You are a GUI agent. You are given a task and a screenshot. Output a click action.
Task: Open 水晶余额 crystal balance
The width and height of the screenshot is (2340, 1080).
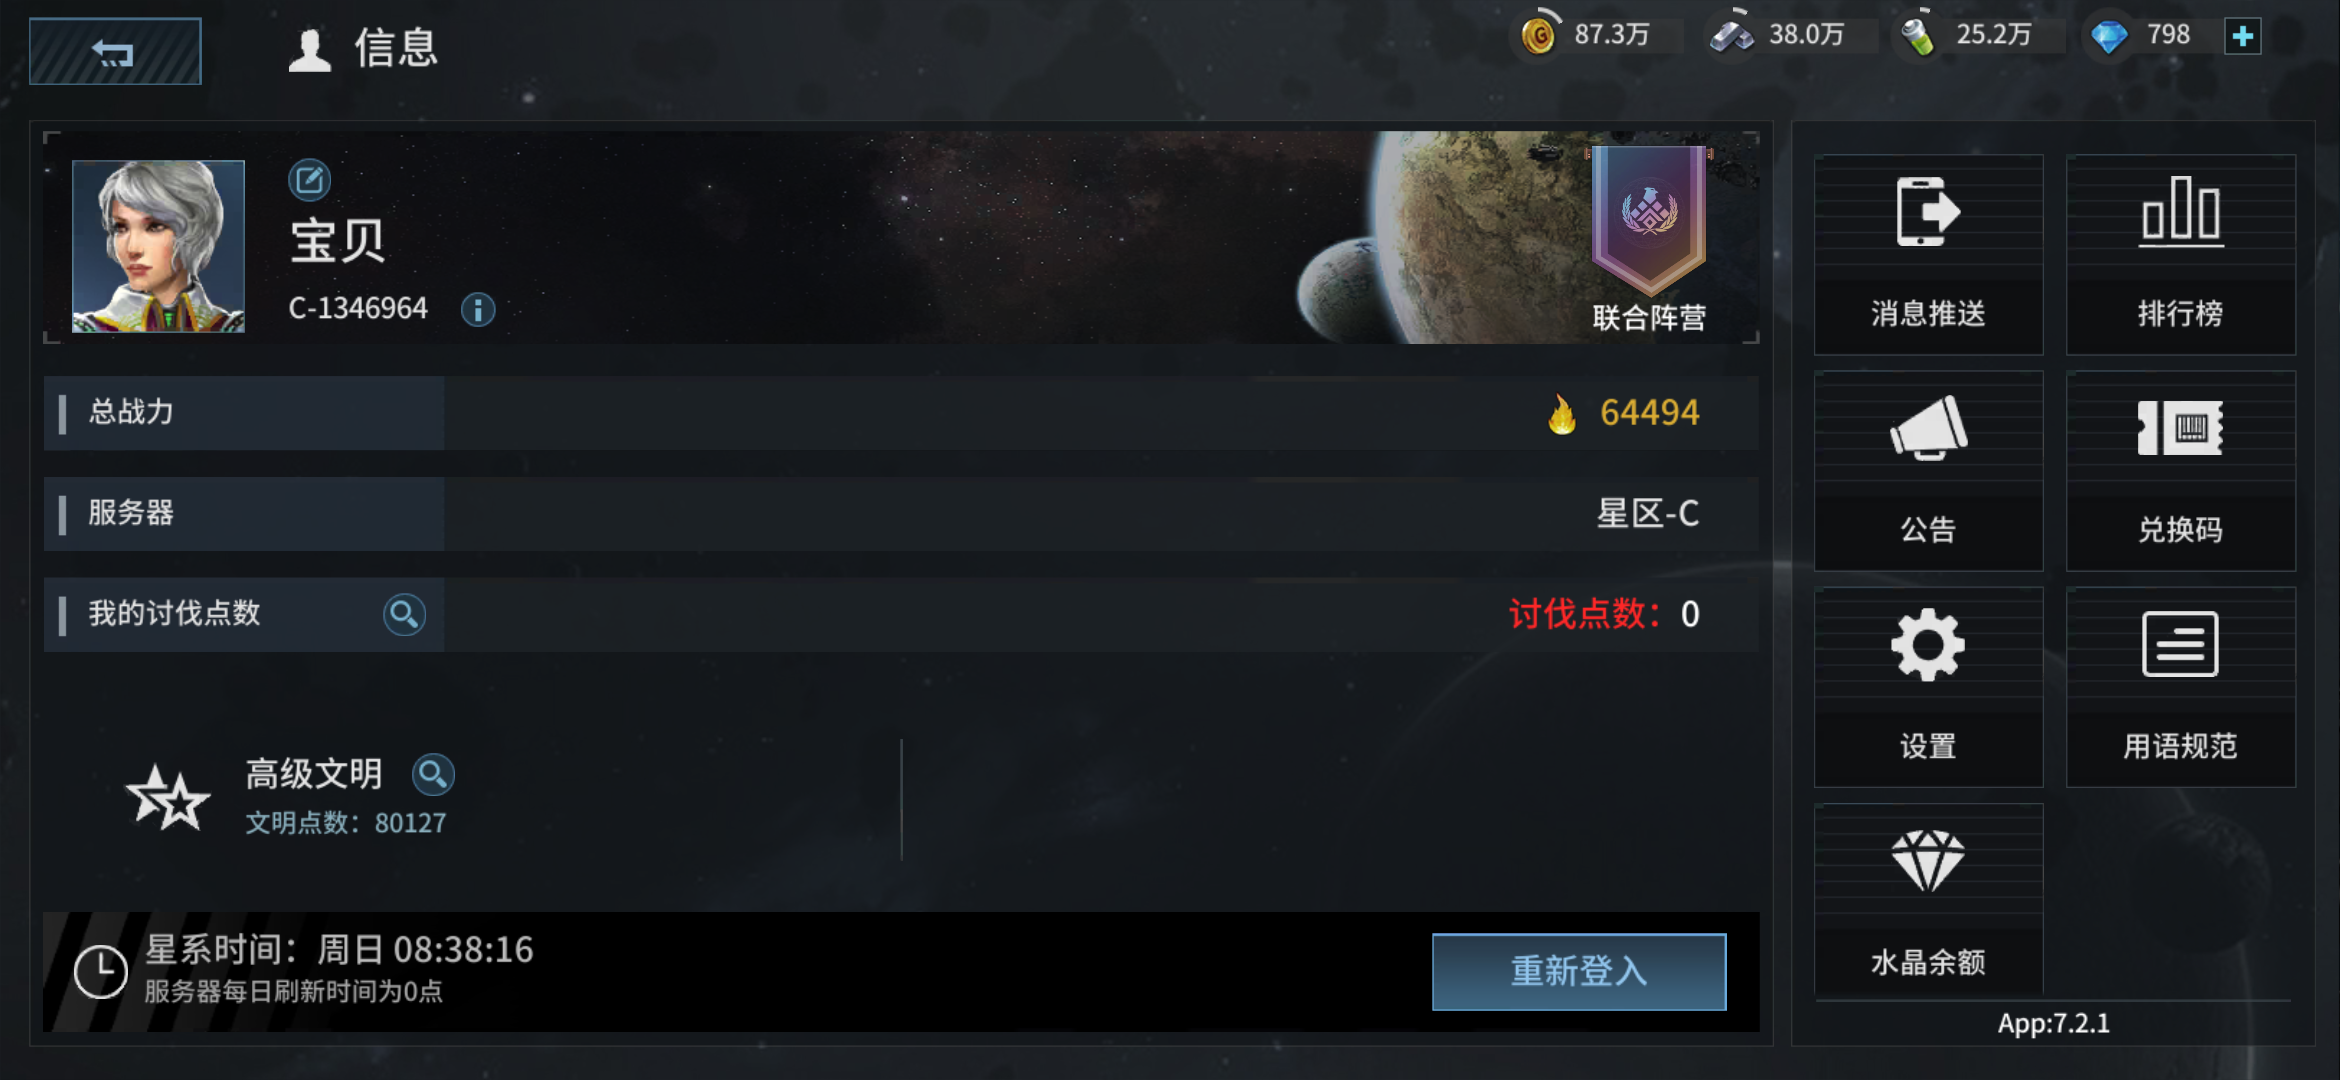point(1928,900)
